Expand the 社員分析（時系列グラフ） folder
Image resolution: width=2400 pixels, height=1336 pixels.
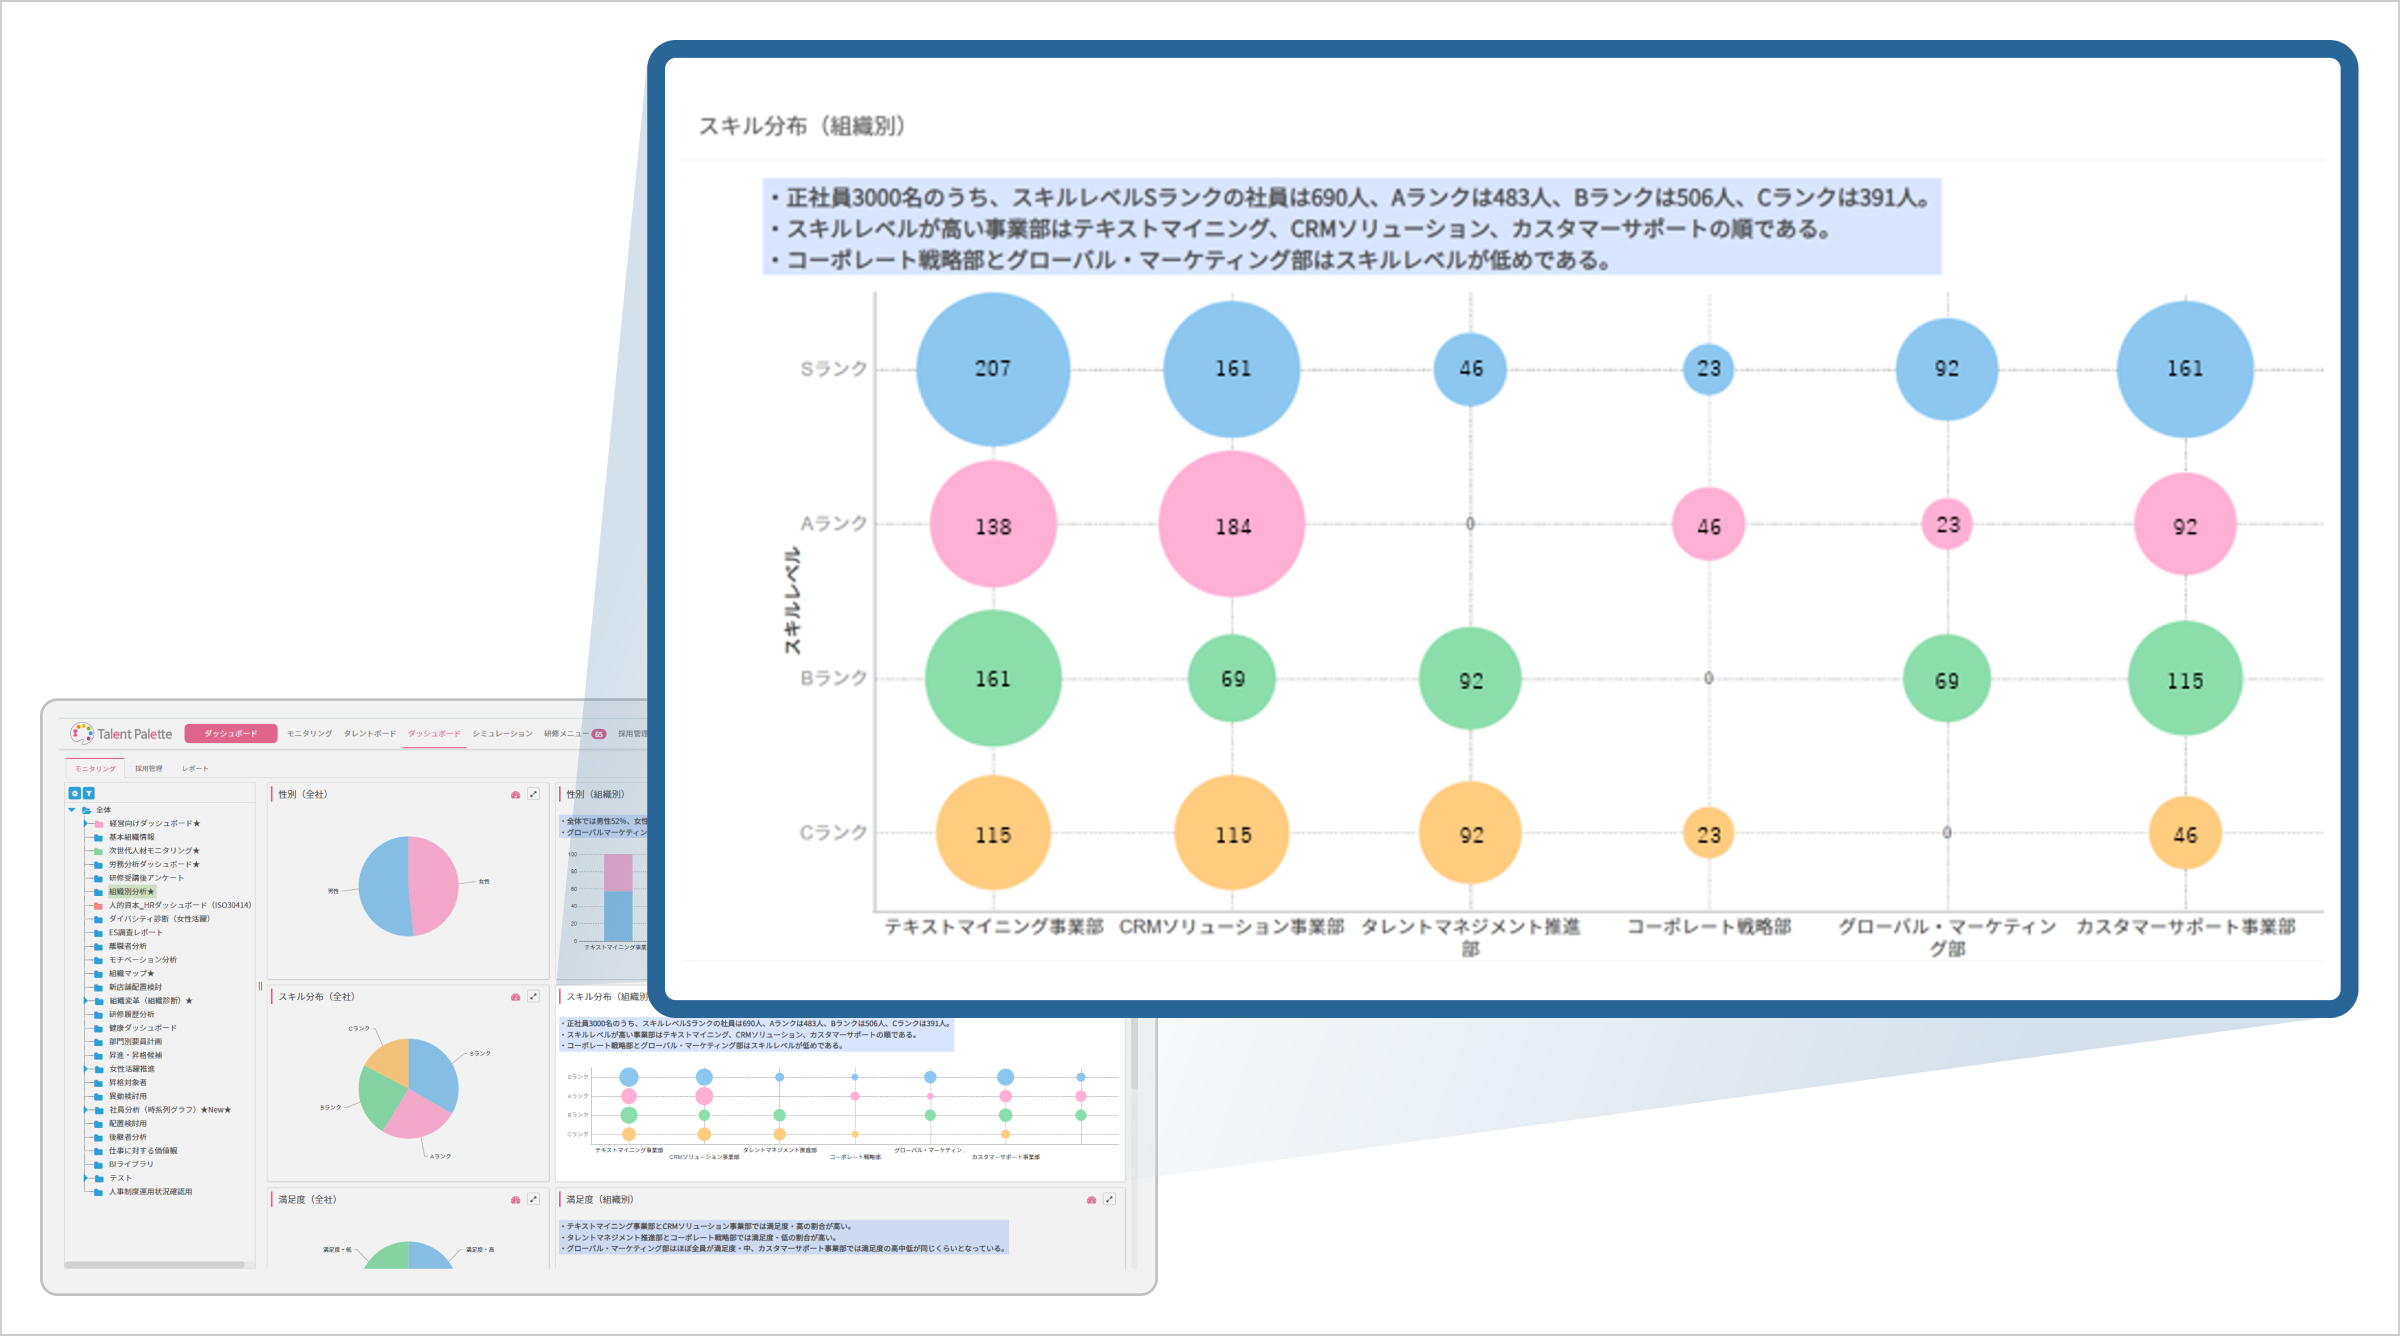pos(86,1109)
